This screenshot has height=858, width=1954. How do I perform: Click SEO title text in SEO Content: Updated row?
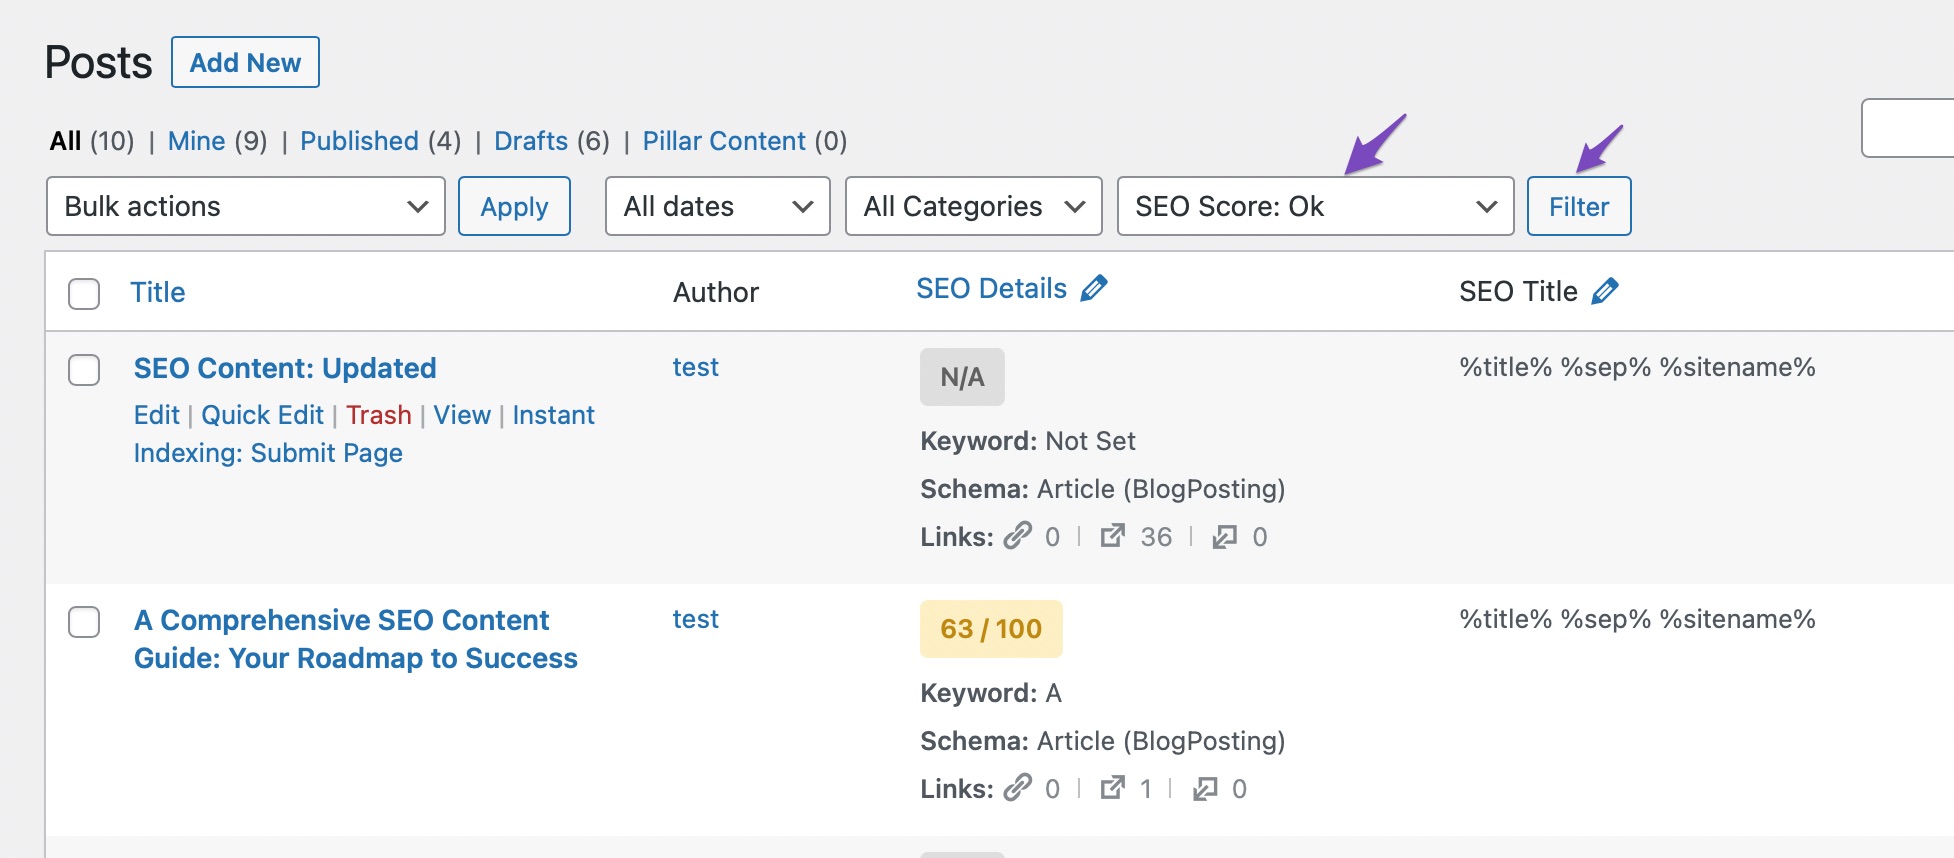(1637, 367)
